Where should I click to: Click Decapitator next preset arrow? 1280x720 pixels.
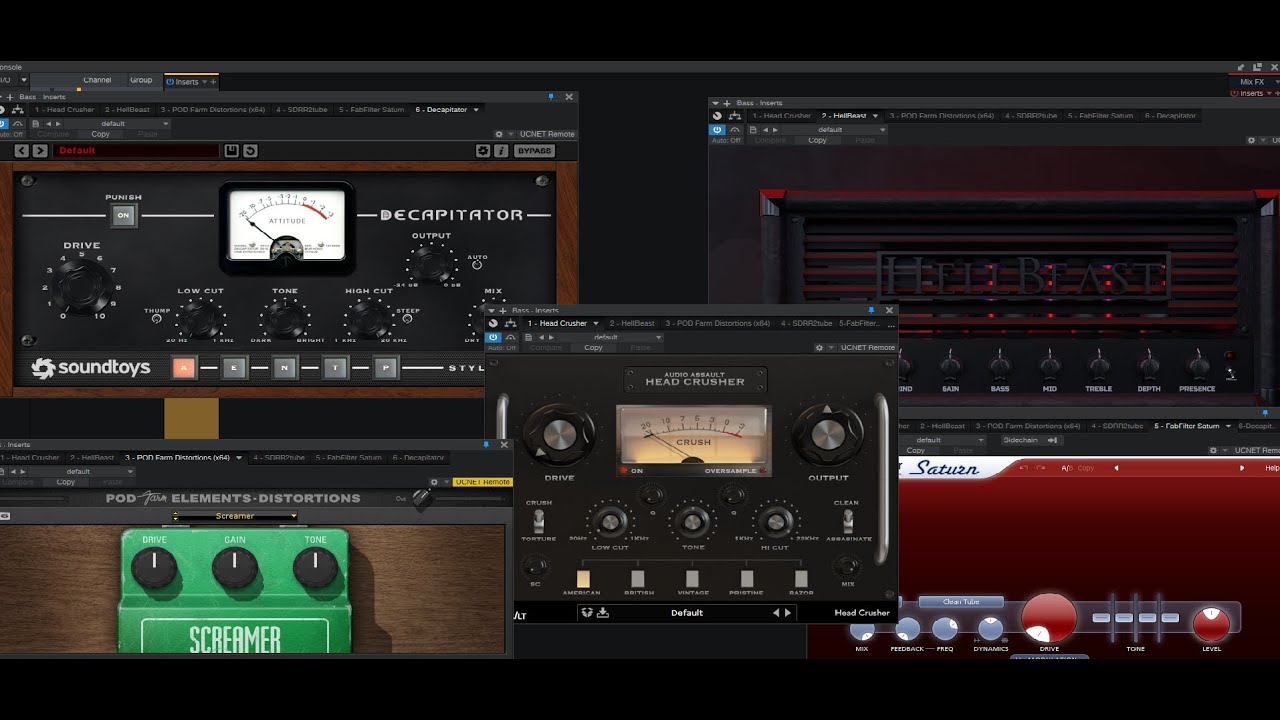coord(40,151)
